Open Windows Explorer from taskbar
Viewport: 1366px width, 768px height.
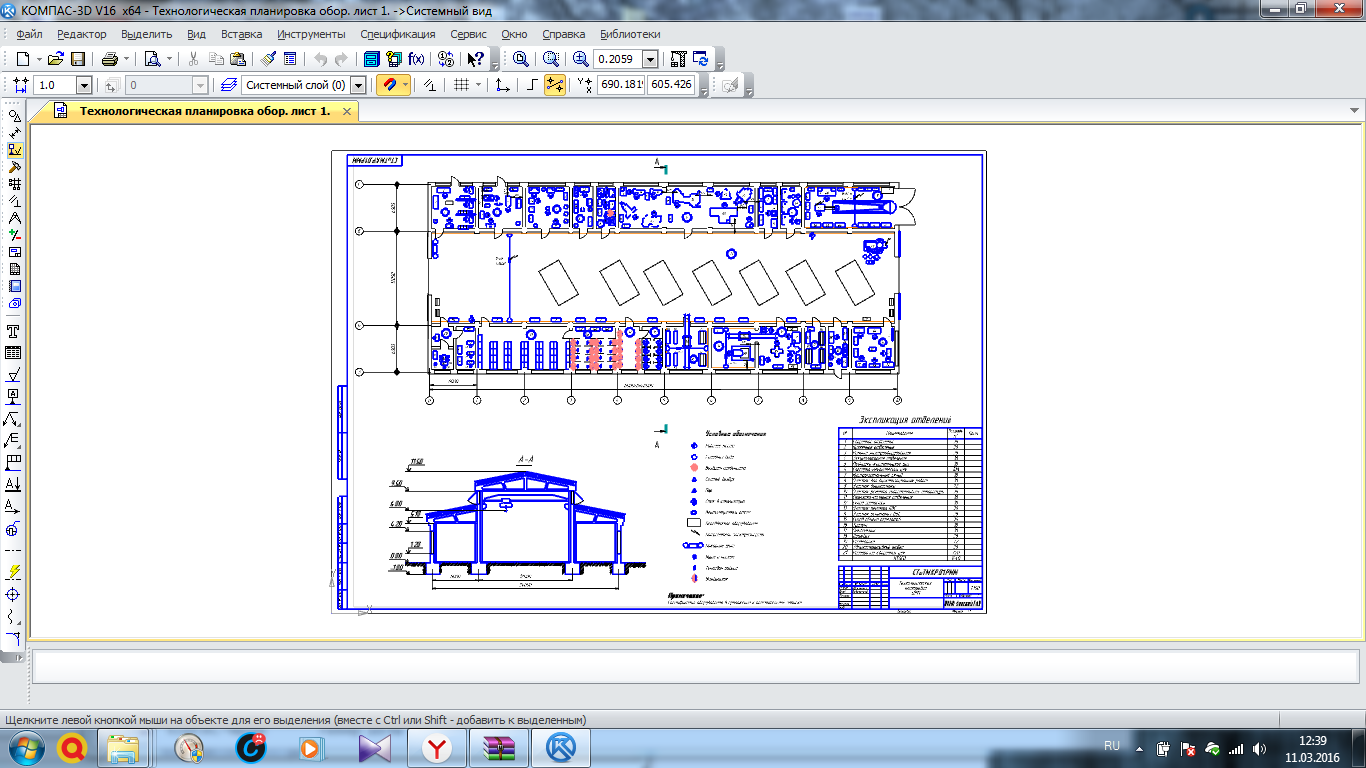[125, 748]
